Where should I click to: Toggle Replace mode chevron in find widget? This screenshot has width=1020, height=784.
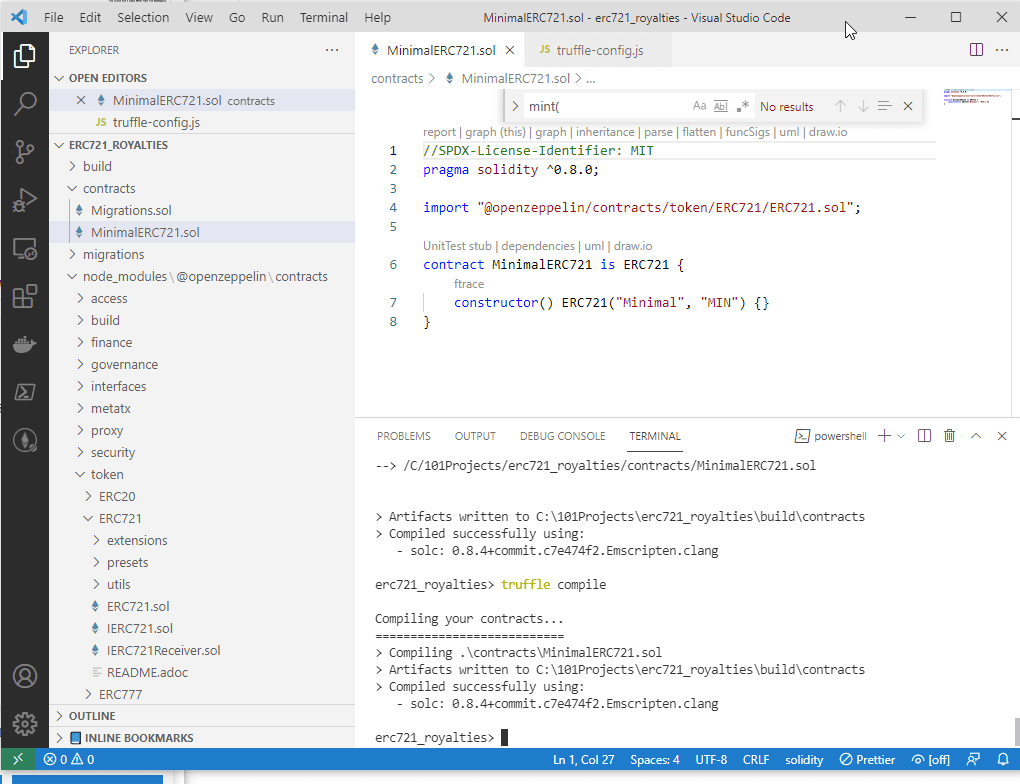click(x=515, y=106)
